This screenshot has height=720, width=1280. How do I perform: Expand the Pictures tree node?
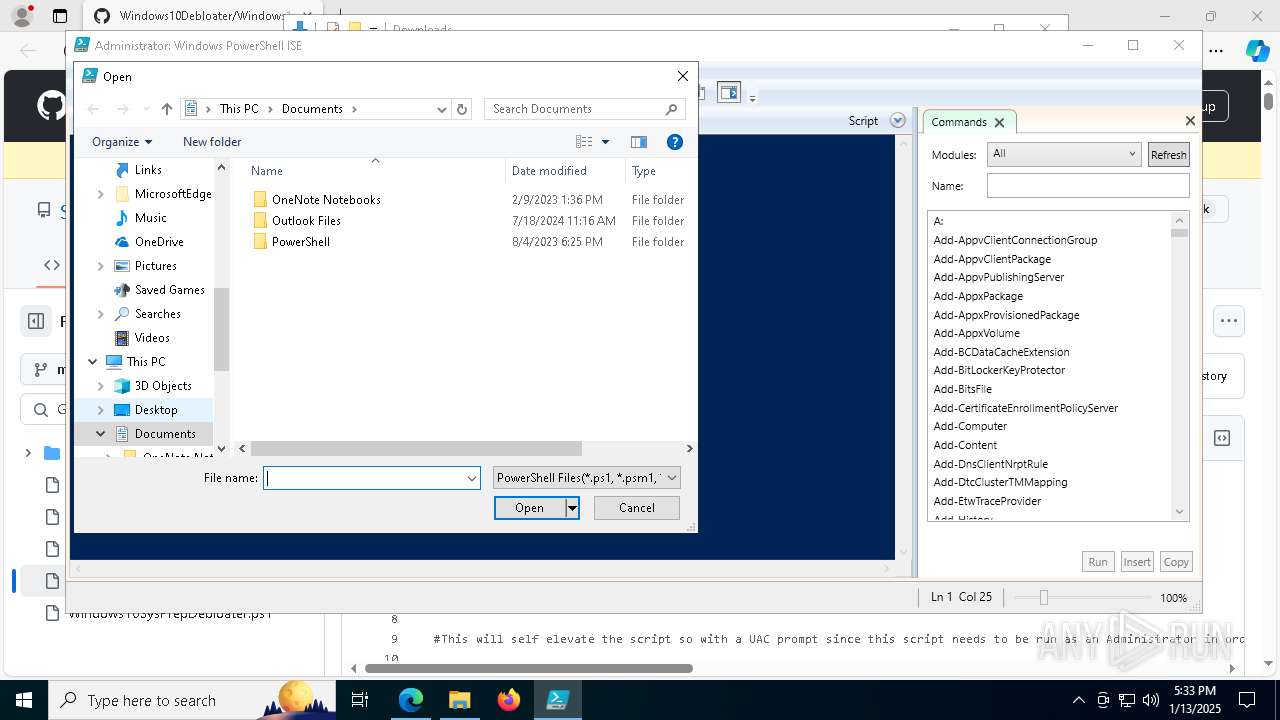pos(100,266)
